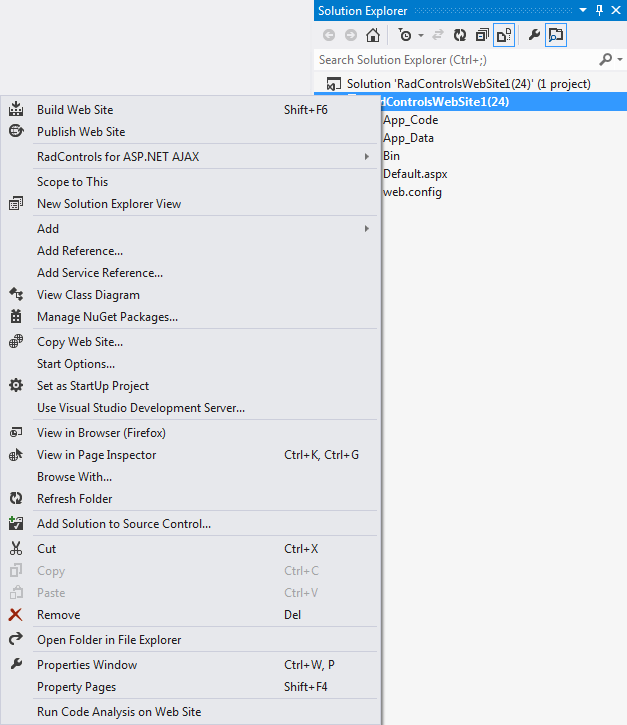This screenshot has height=725, width=627.
Task: Select the App_Data folder
Action: click(408, 138)
